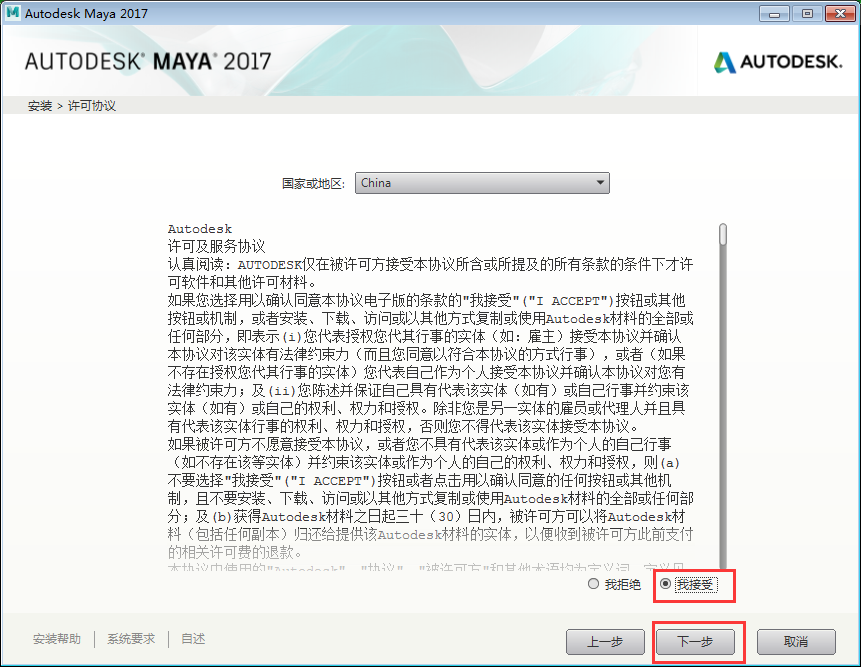Select the 我拒绝 radio button
The height and width of the screenshot is (667, 861).
point(593,584)
